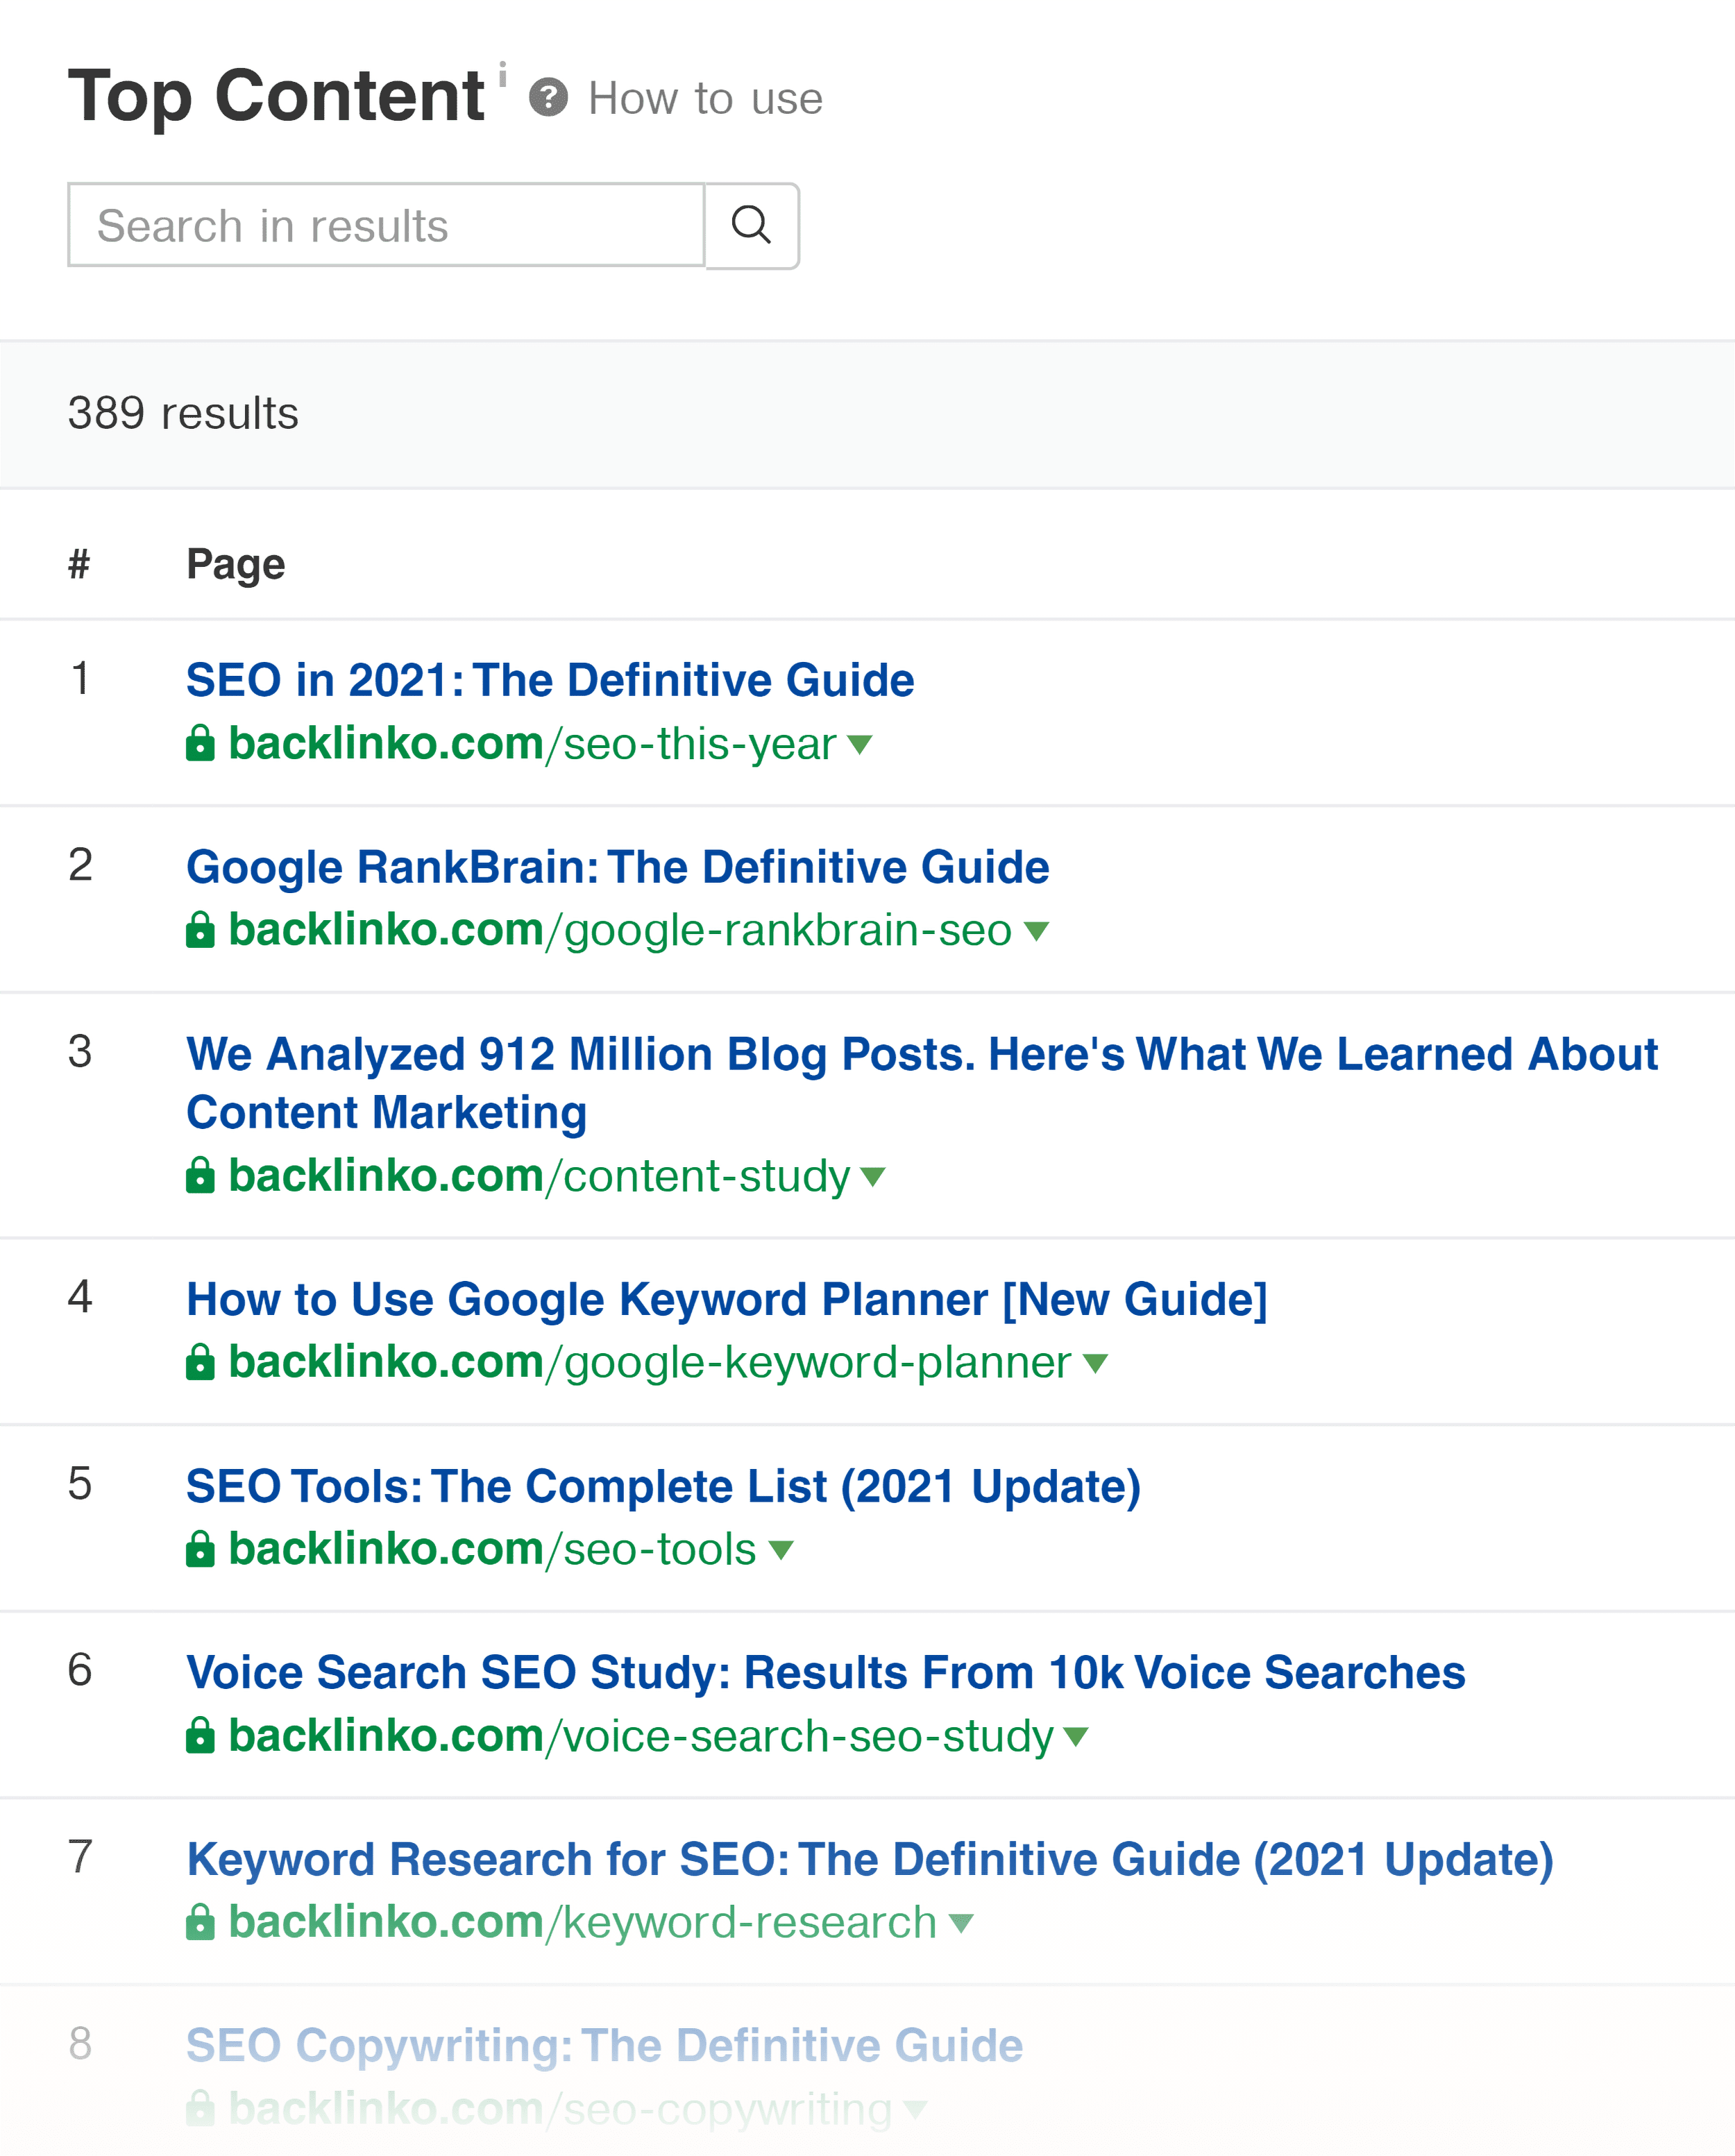Expand dropdown arrow after keyword-research URL

(960, 1924)
